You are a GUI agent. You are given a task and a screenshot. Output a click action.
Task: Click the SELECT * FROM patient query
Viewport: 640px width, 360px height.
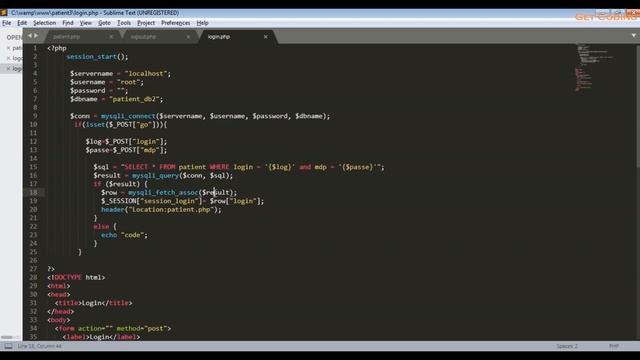coord(239,167)
